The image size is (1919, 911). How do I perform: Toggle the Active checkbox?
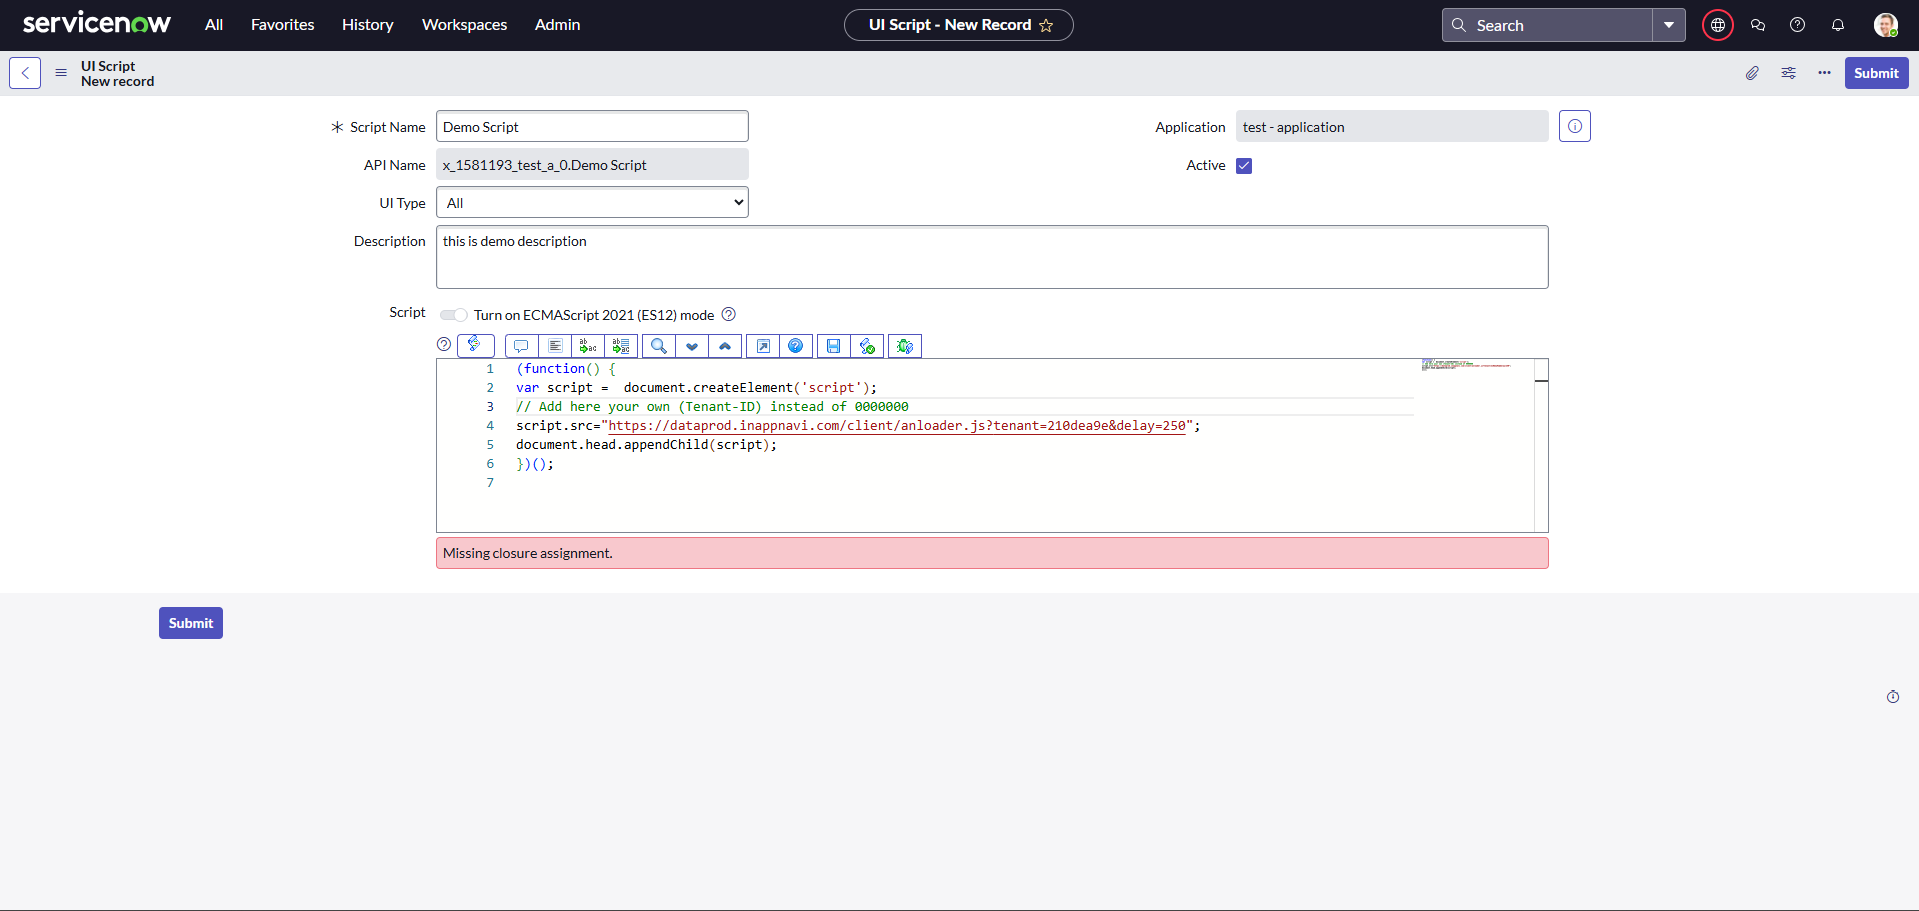tap(1244, 166)
